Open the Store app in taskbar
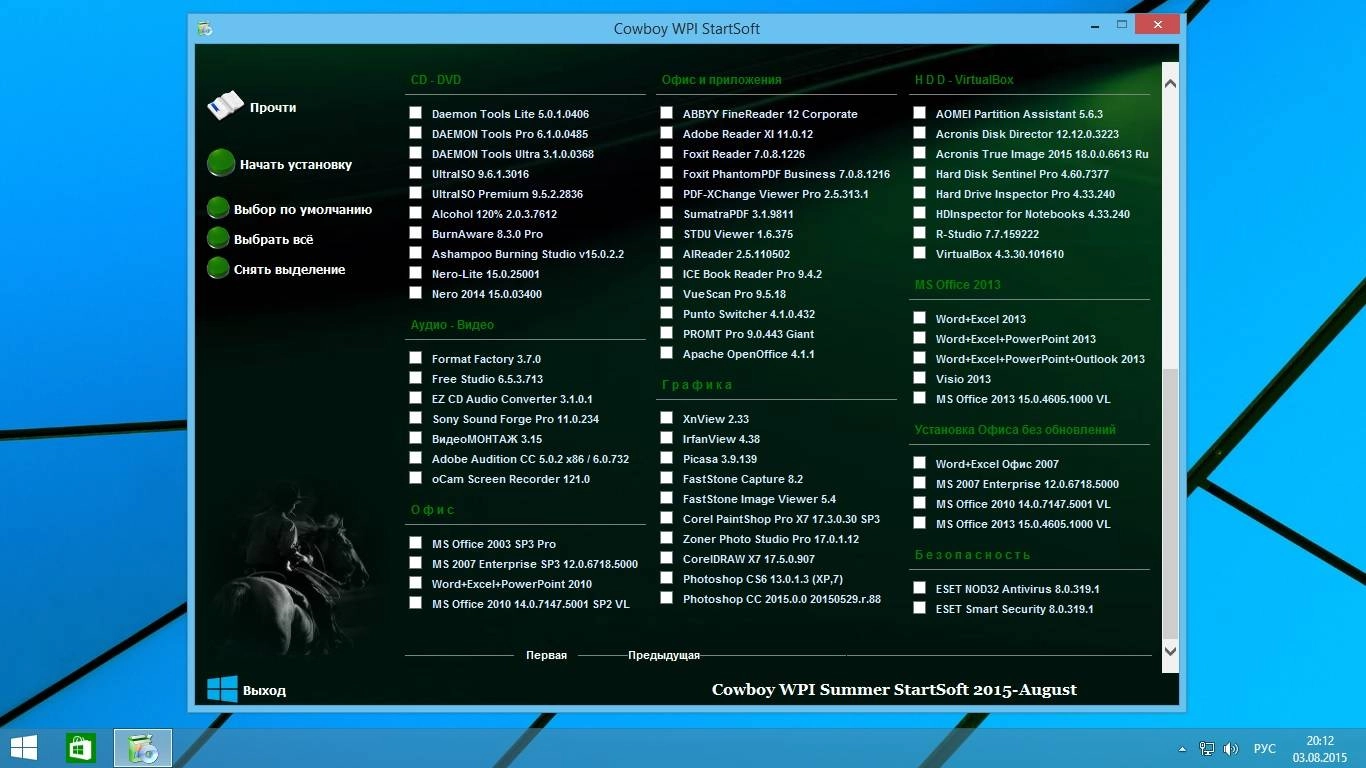Screen dimensions: 1366x768 click(x=81, y=748)
